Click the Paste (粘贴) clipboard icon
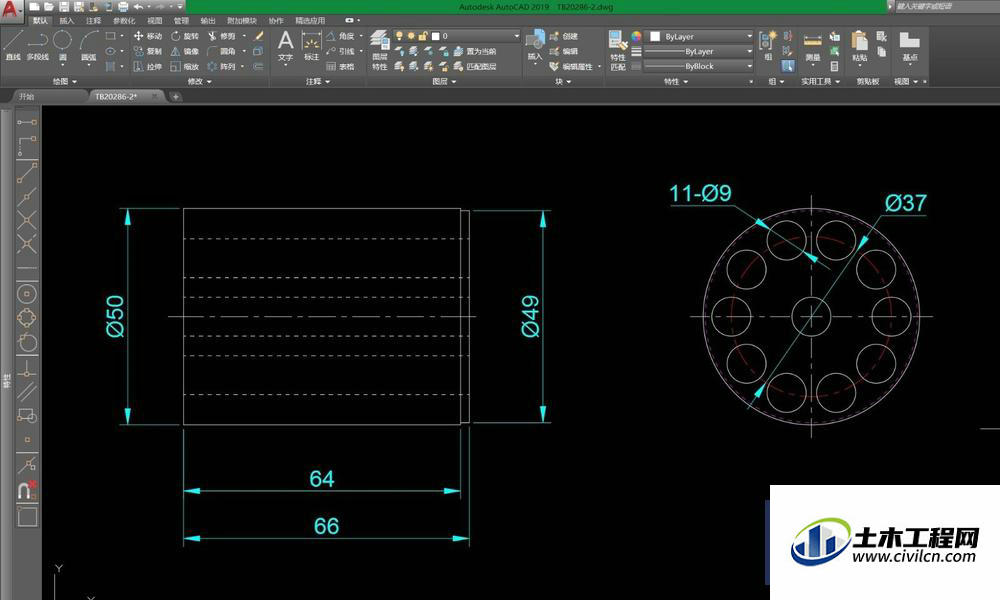The height and width of the screenshot is (600, 1000). click(860, 47)
